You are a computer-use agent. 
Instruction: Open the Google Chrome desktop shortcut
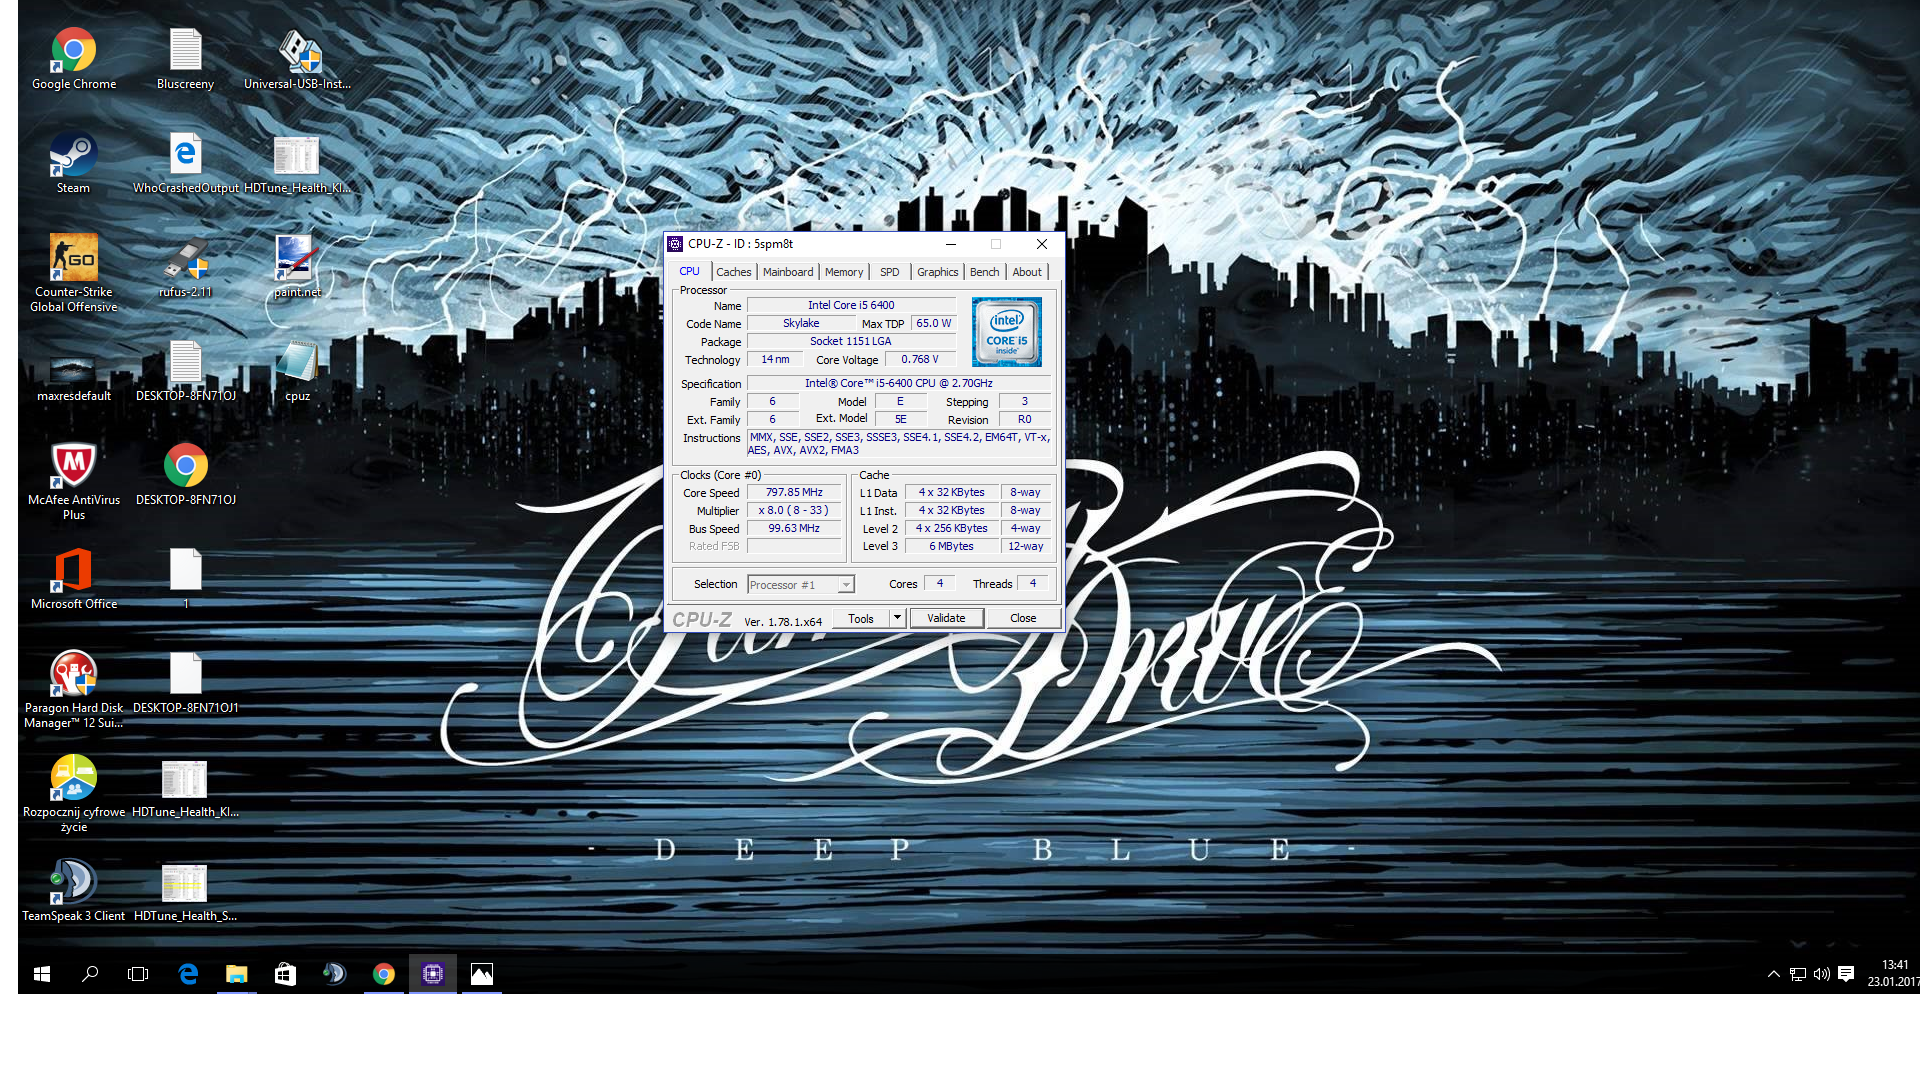point(74,59)
